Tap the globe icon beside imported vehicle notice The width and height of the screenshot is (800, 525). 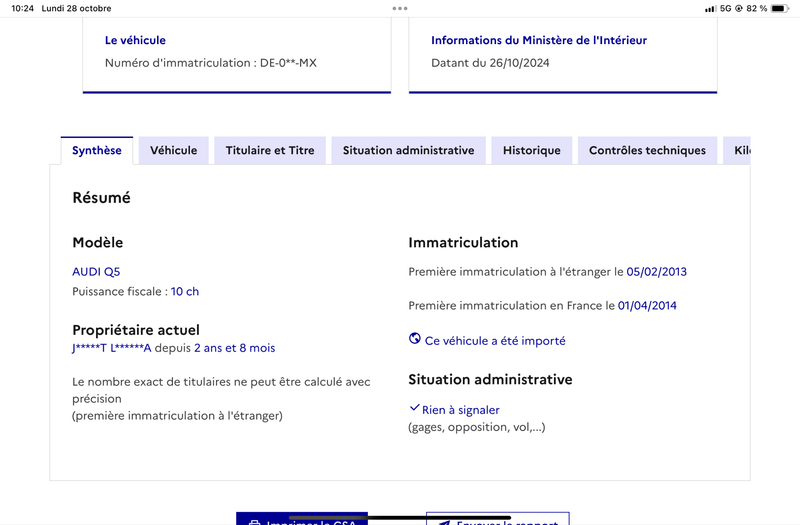(415, 338)
